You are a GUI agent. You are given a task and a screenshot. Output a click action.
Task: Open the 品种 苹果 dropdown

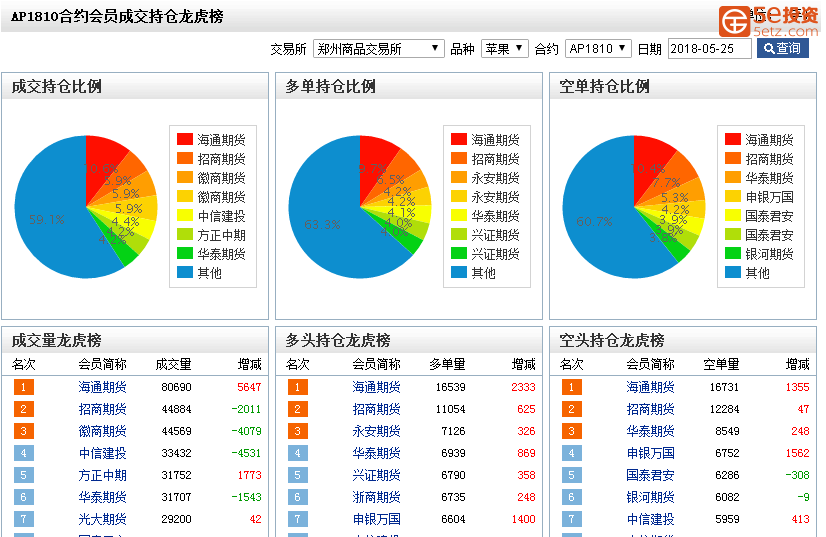click(x=504, y=48)
